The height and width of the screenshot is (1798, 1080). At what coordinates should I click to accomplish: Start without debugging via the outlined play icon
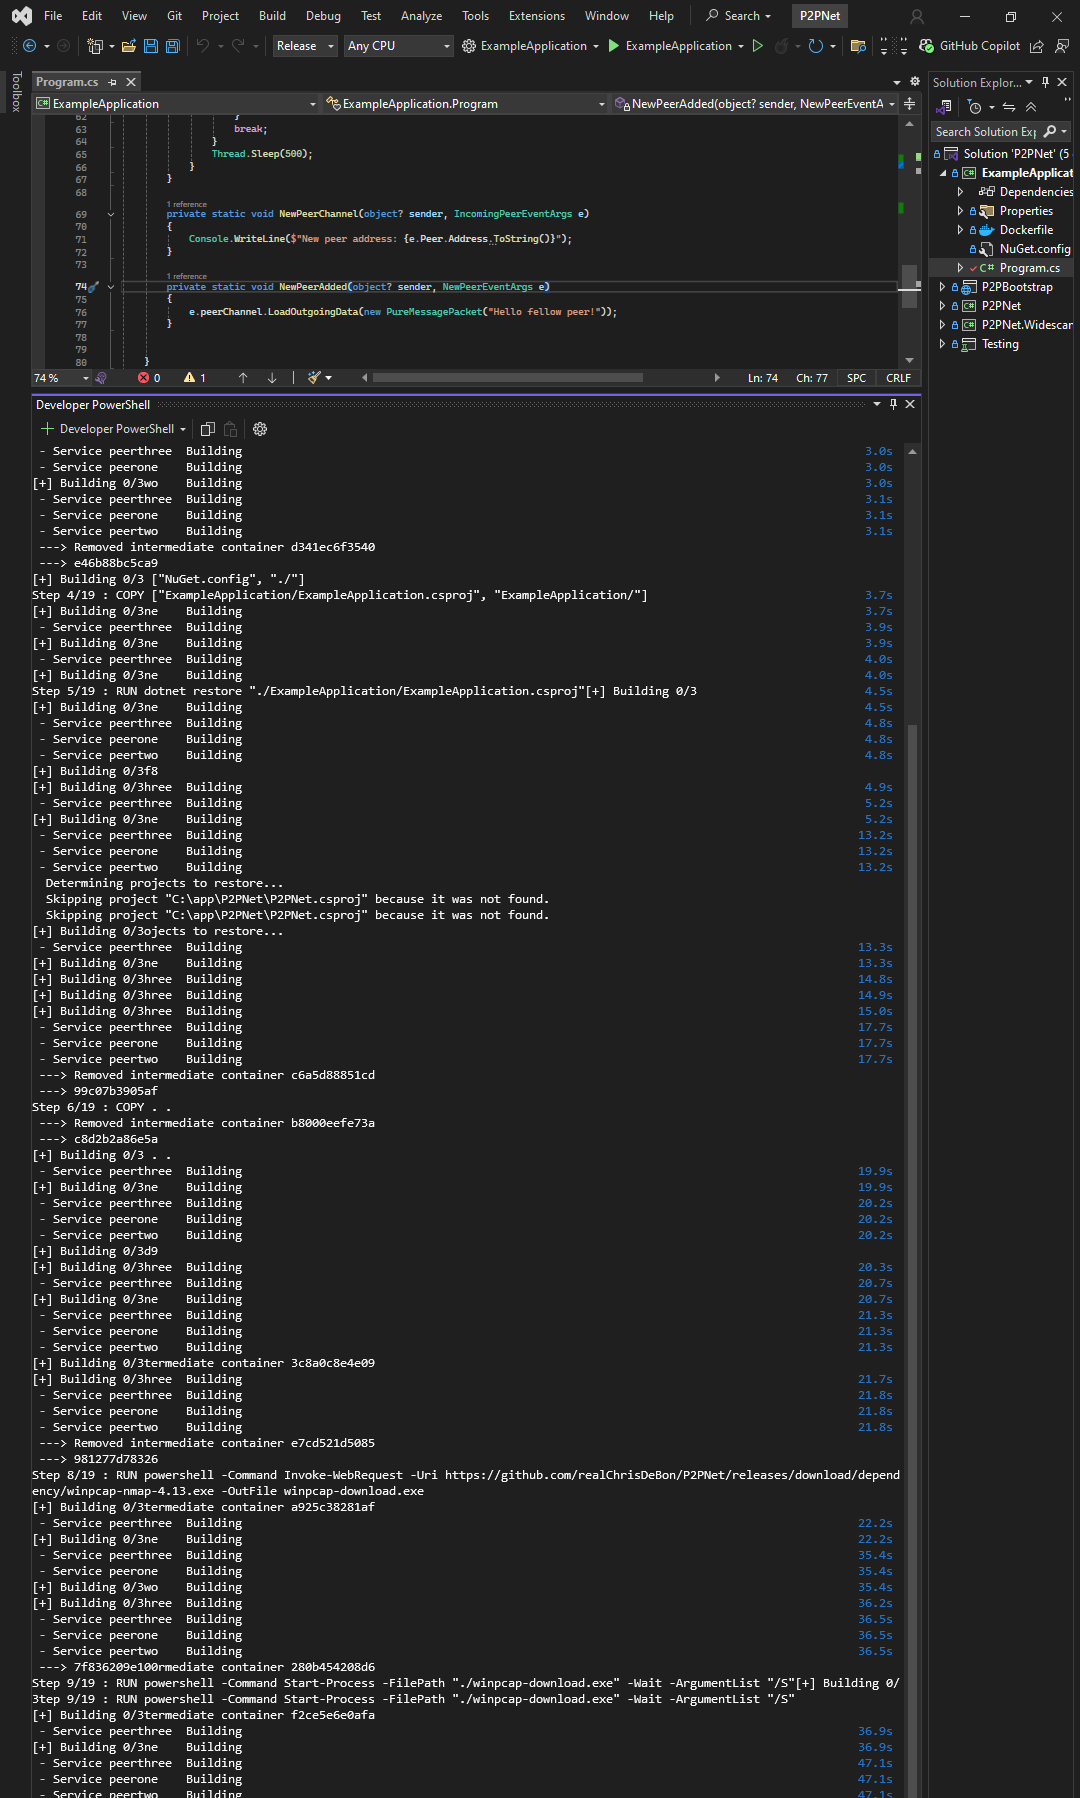pyautogui.click(x=758, y=46)
